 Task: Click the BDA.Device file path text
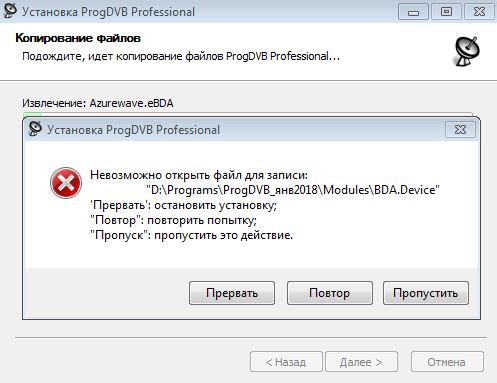point(293,190)
